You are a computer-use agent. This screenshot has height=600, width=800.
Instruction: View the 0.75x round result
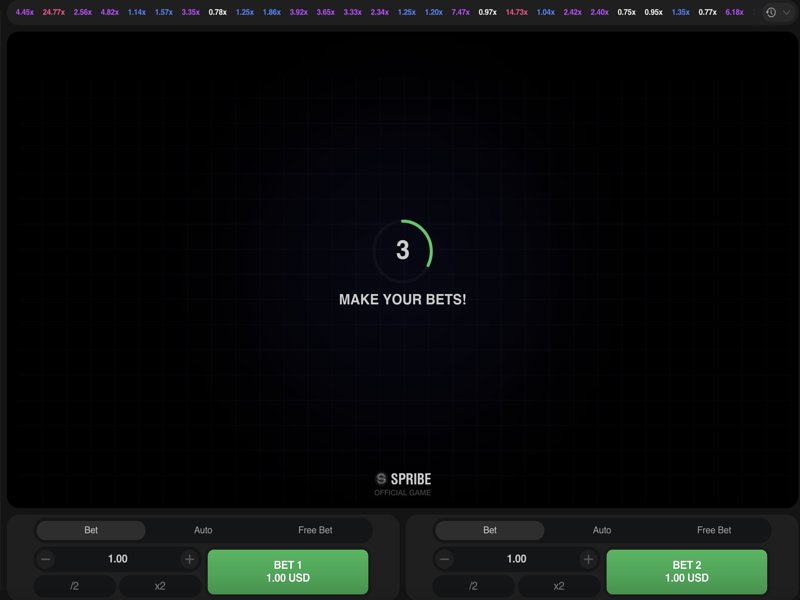click(627, 12)
